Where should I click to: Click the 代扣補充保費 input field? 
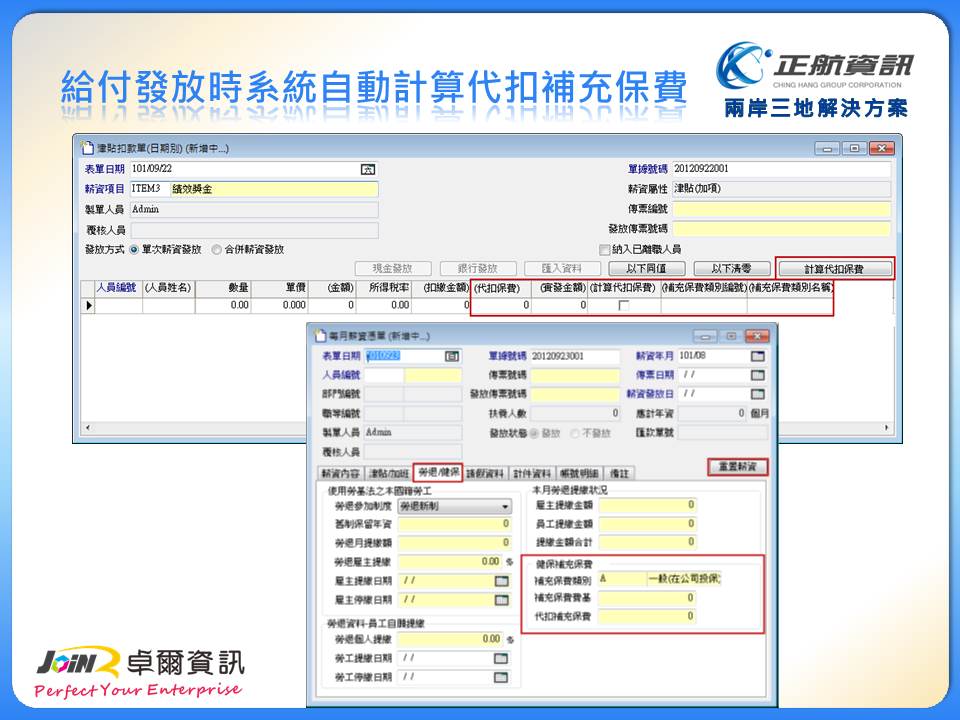[x=647, y=617]
